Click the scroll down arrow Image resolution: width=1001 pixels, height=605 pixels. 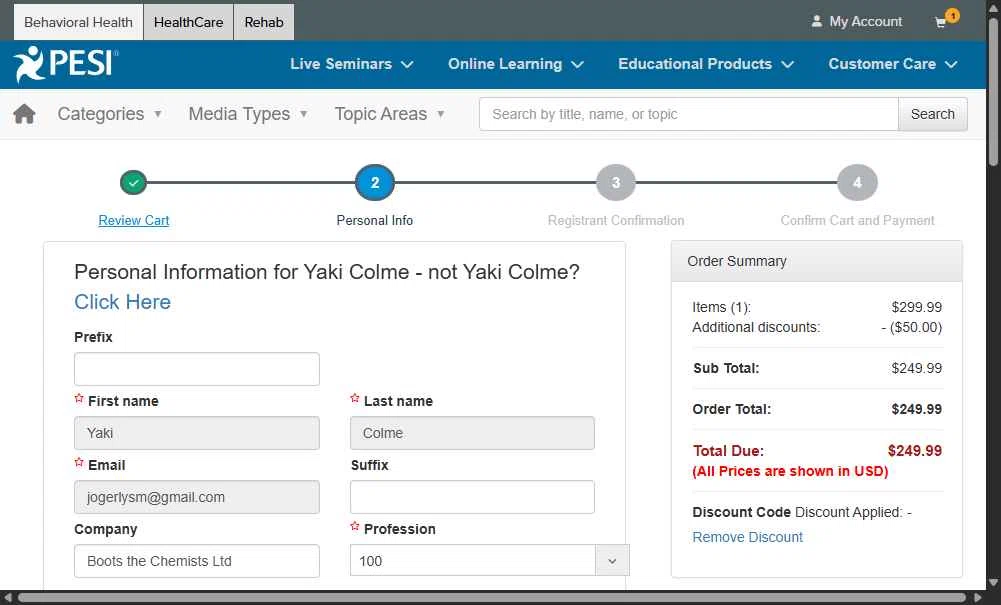[993, 583]
